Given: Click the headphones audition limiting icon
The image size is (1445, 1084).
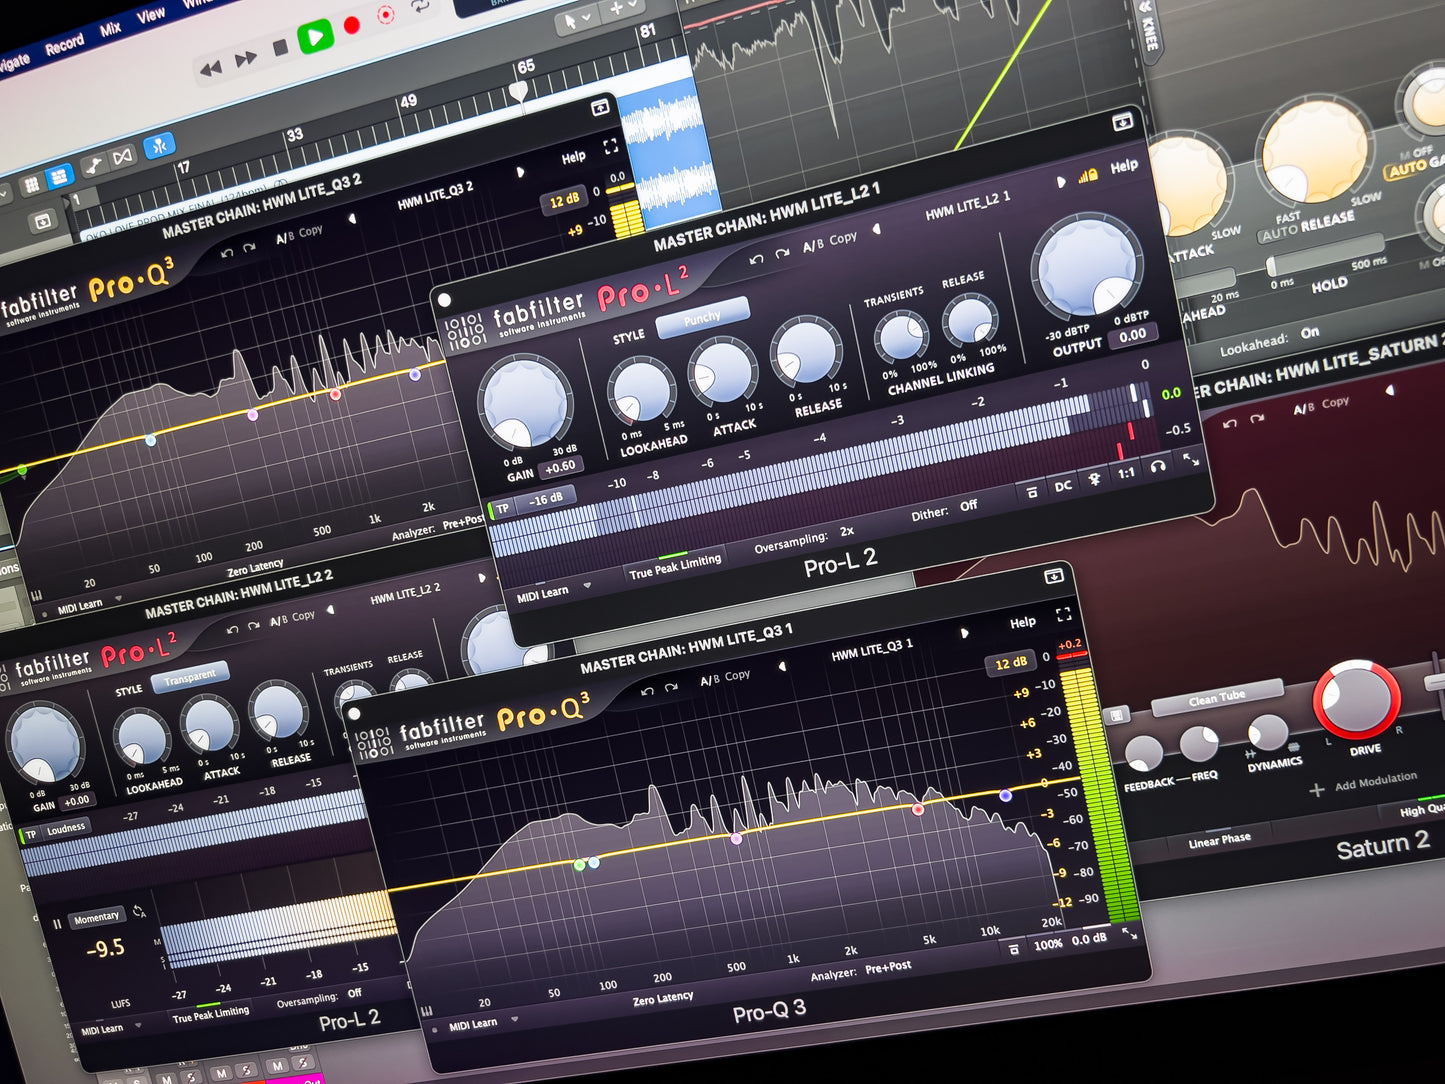Looking at the screenshot, I should (1158, 466).
